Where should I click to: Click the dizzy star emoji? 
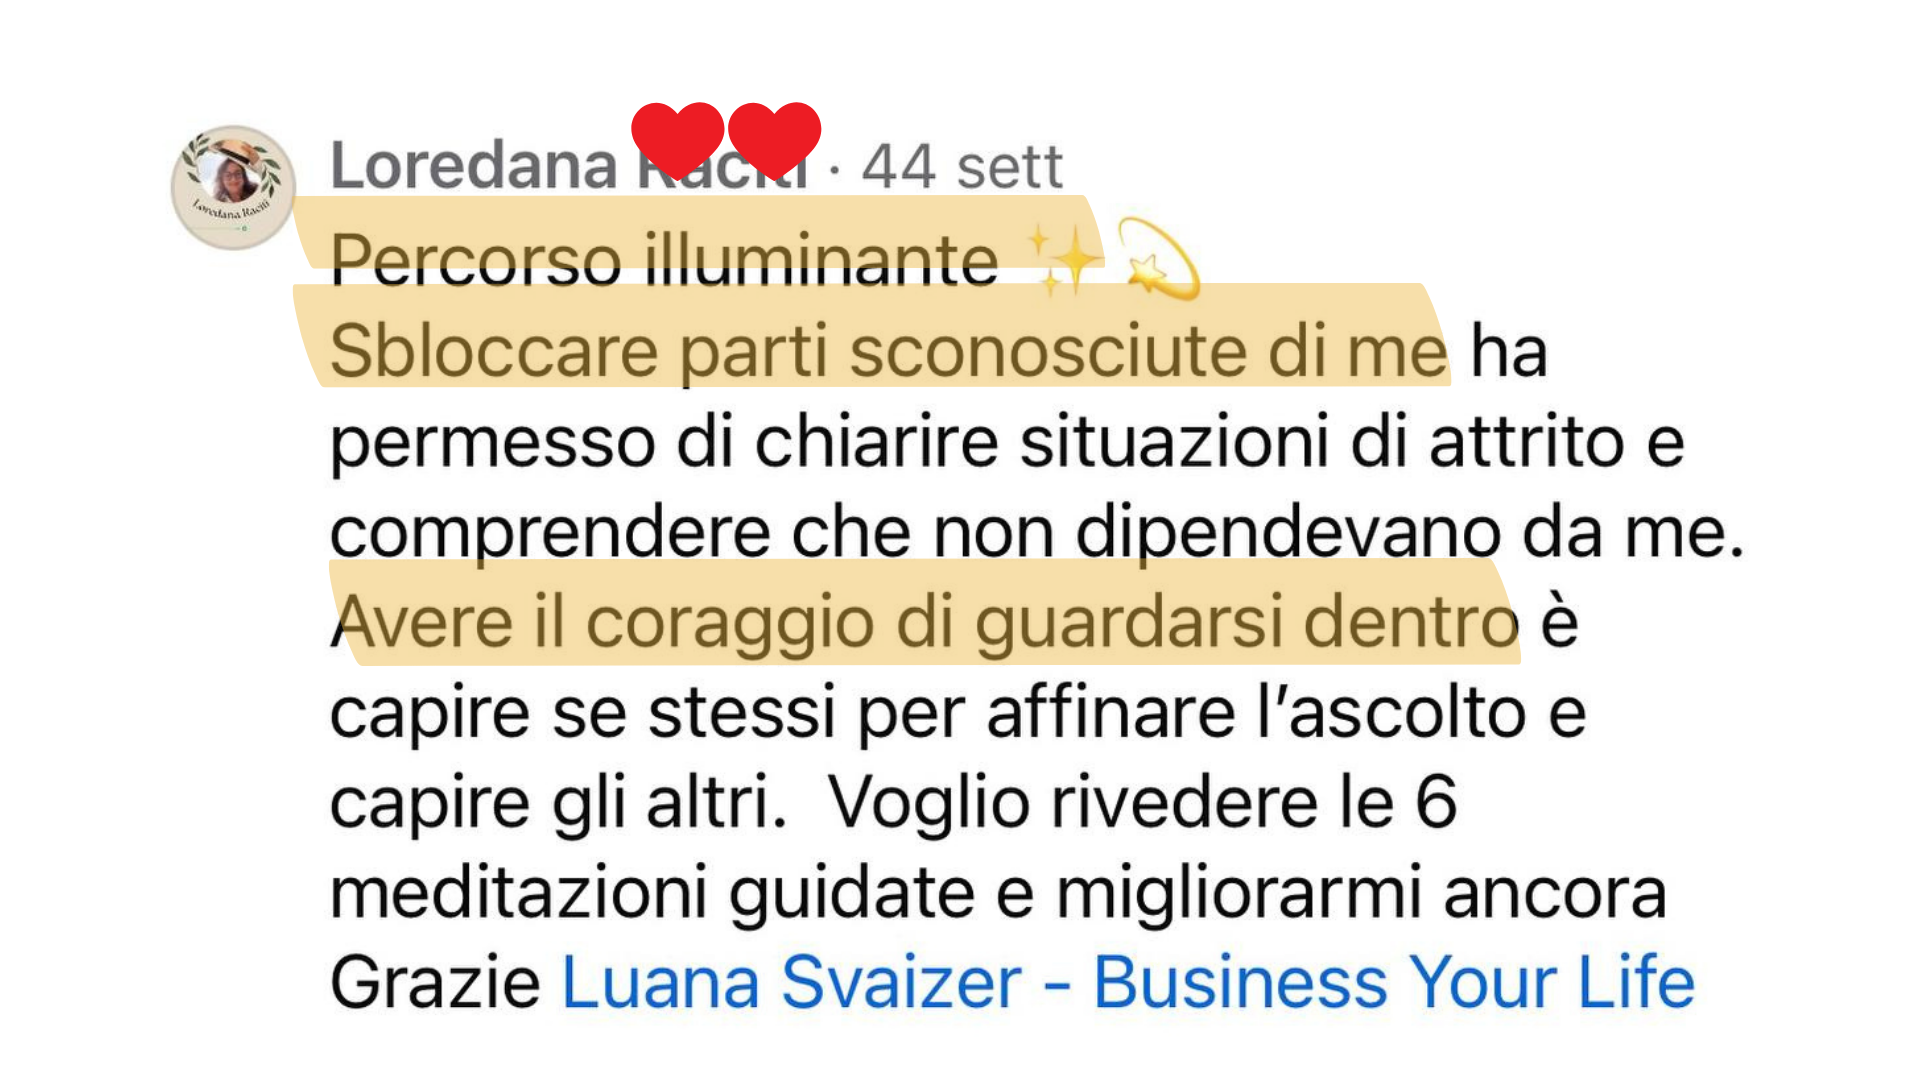(x=1159, y=260)
